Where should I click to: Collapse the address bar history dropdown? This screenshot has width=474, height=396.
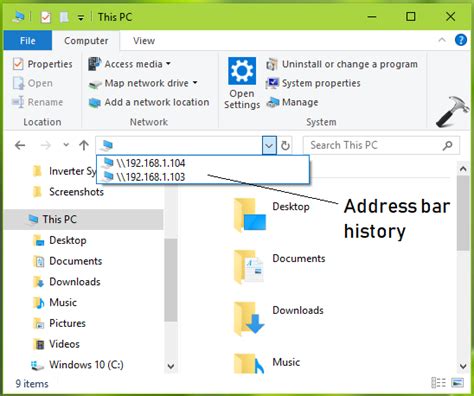tap(269, 146)
